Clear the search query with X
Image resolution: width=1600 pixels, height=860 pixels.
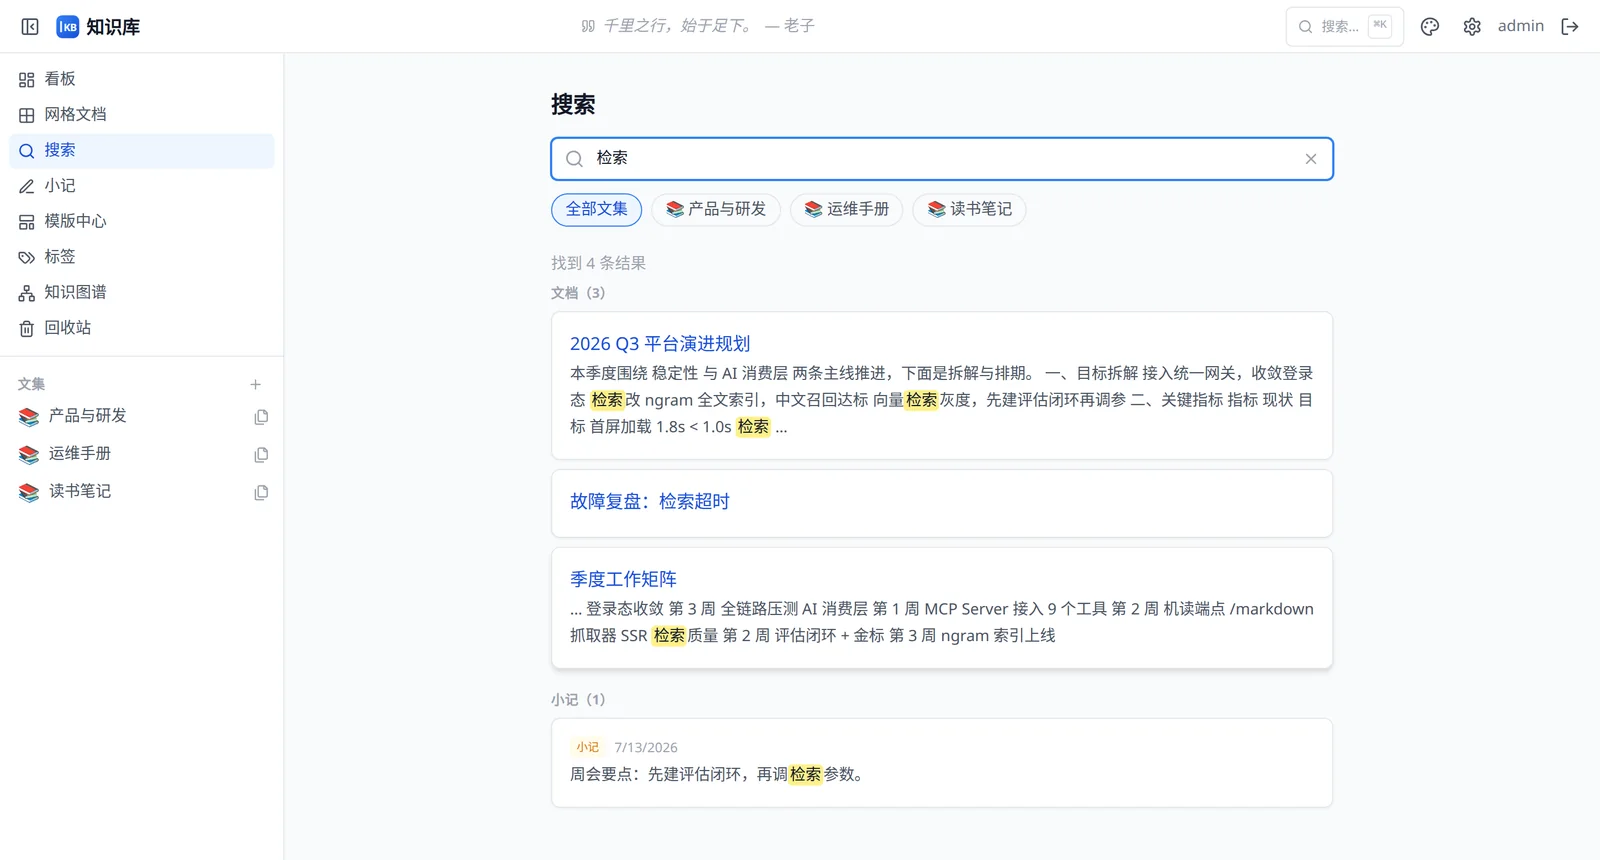(1311, 159)
